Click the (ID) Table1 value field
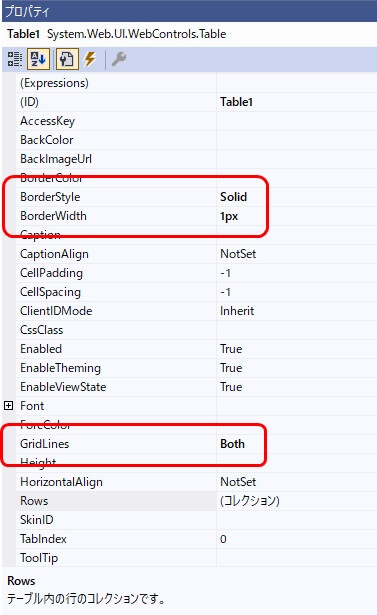This screenshot has height=615, width=377. click(297, 102)
